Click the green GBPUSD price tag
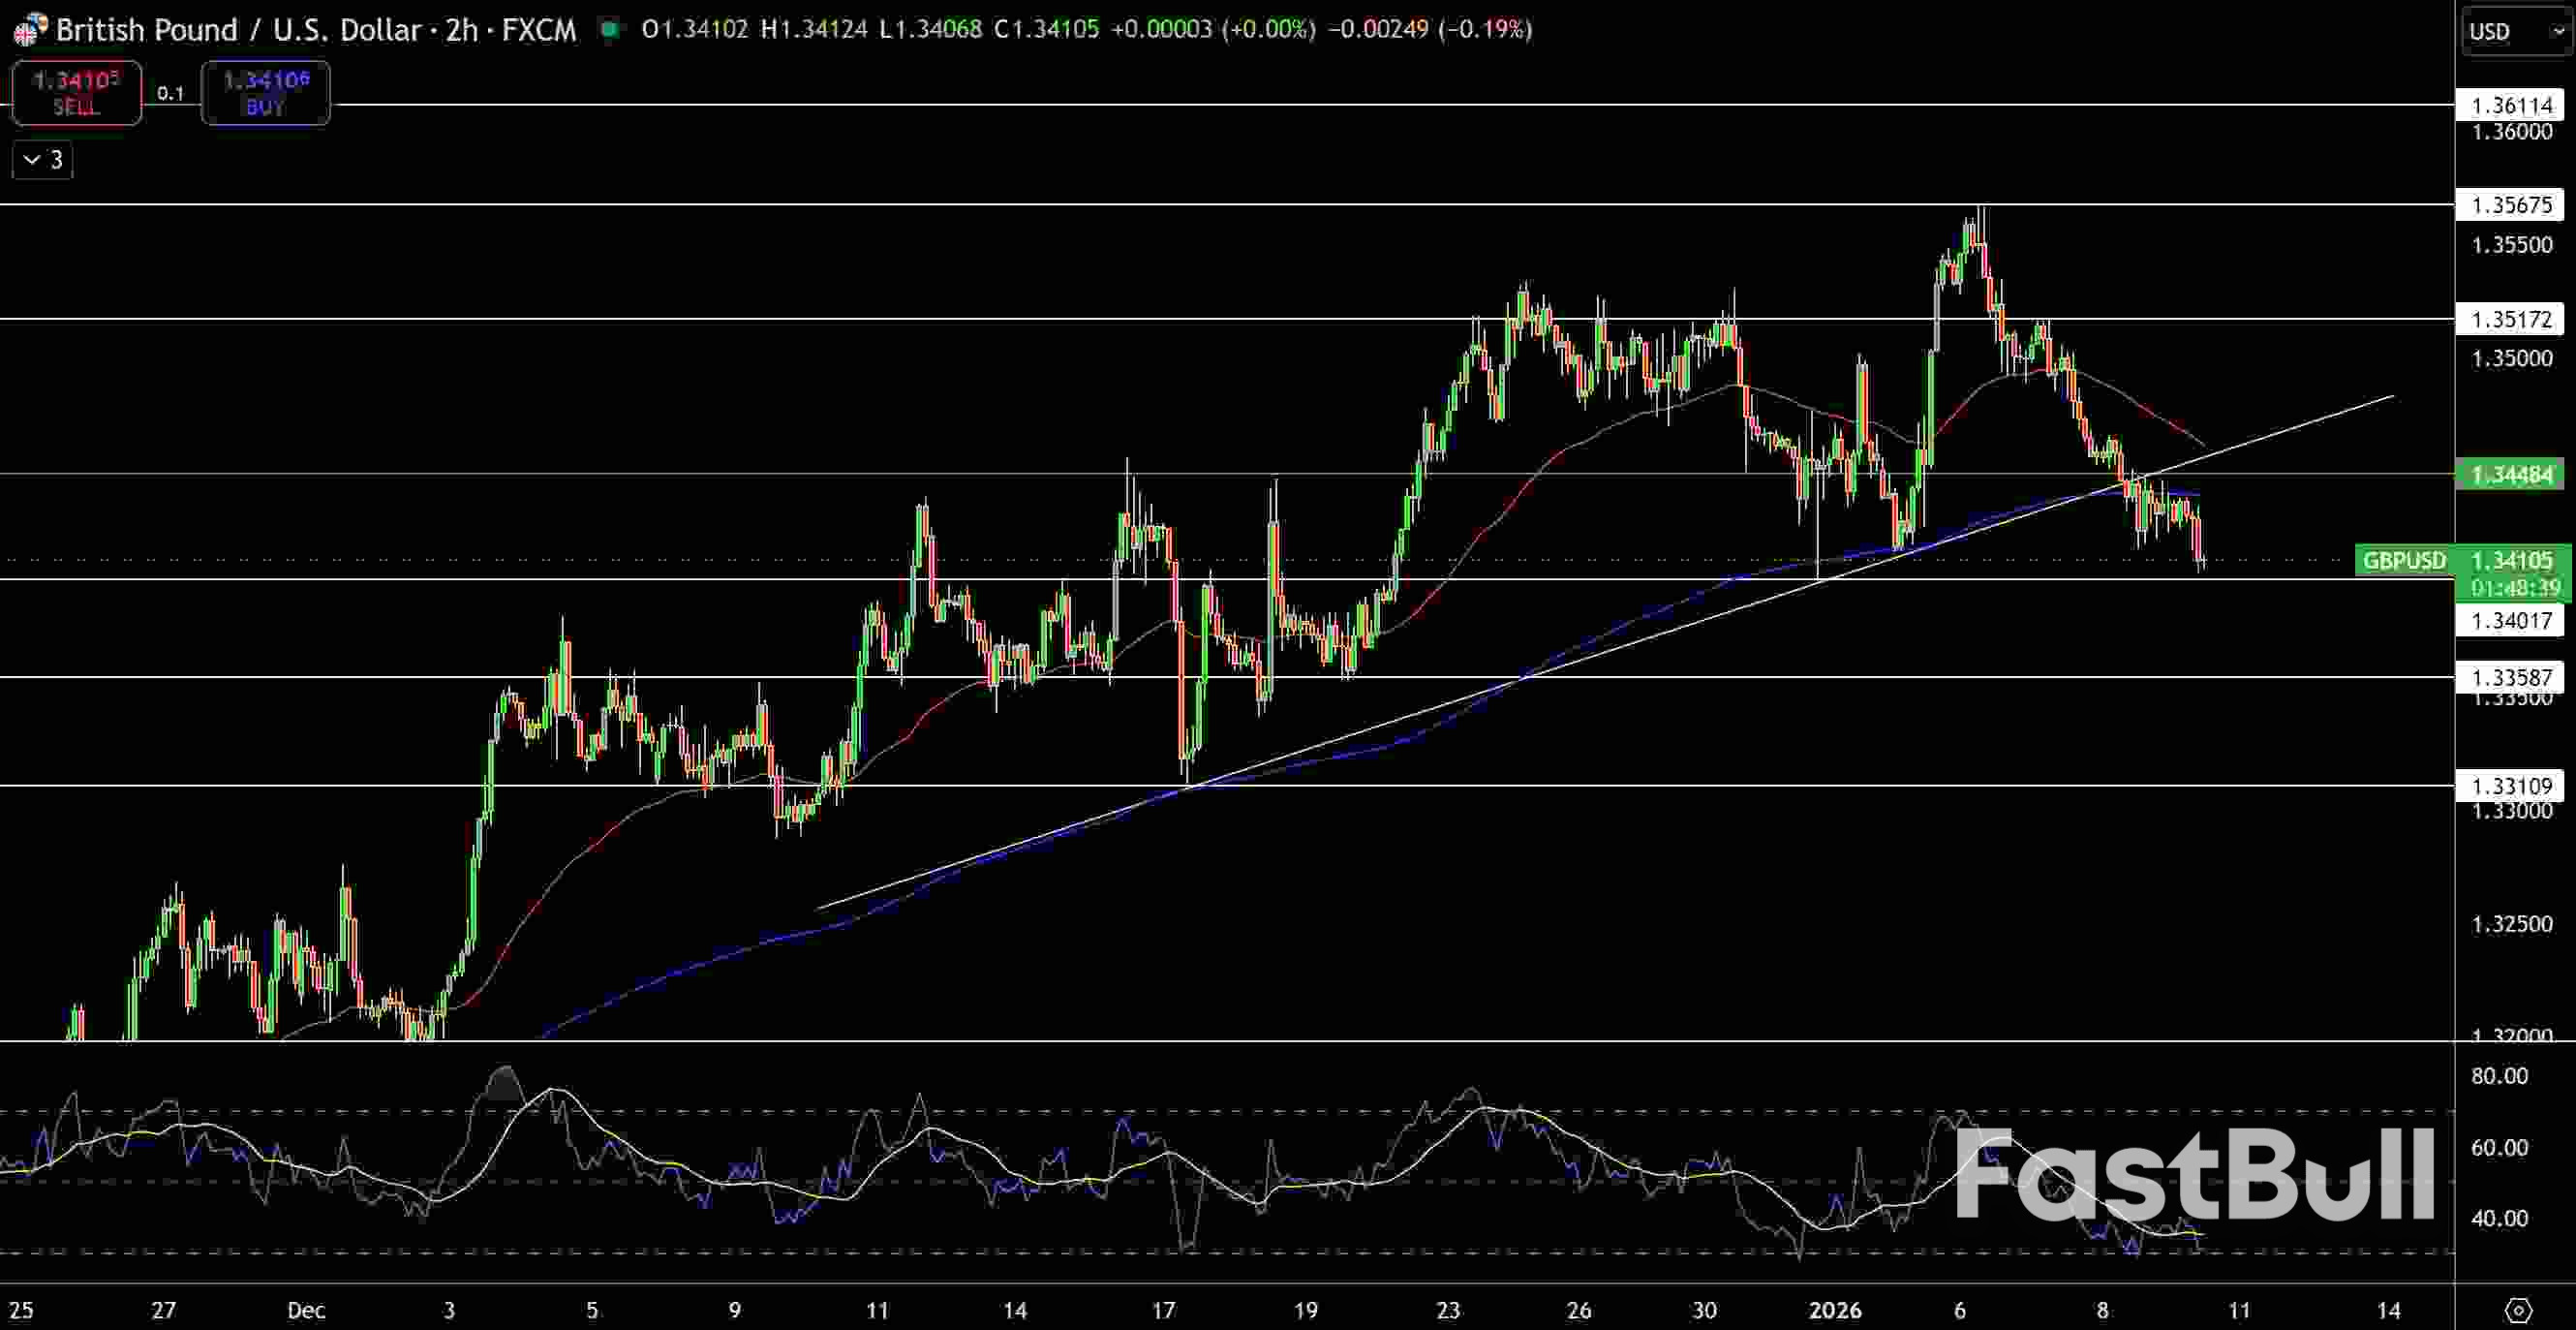The height and width of the screenshot is (1330, 2576). pos(2403,560)
